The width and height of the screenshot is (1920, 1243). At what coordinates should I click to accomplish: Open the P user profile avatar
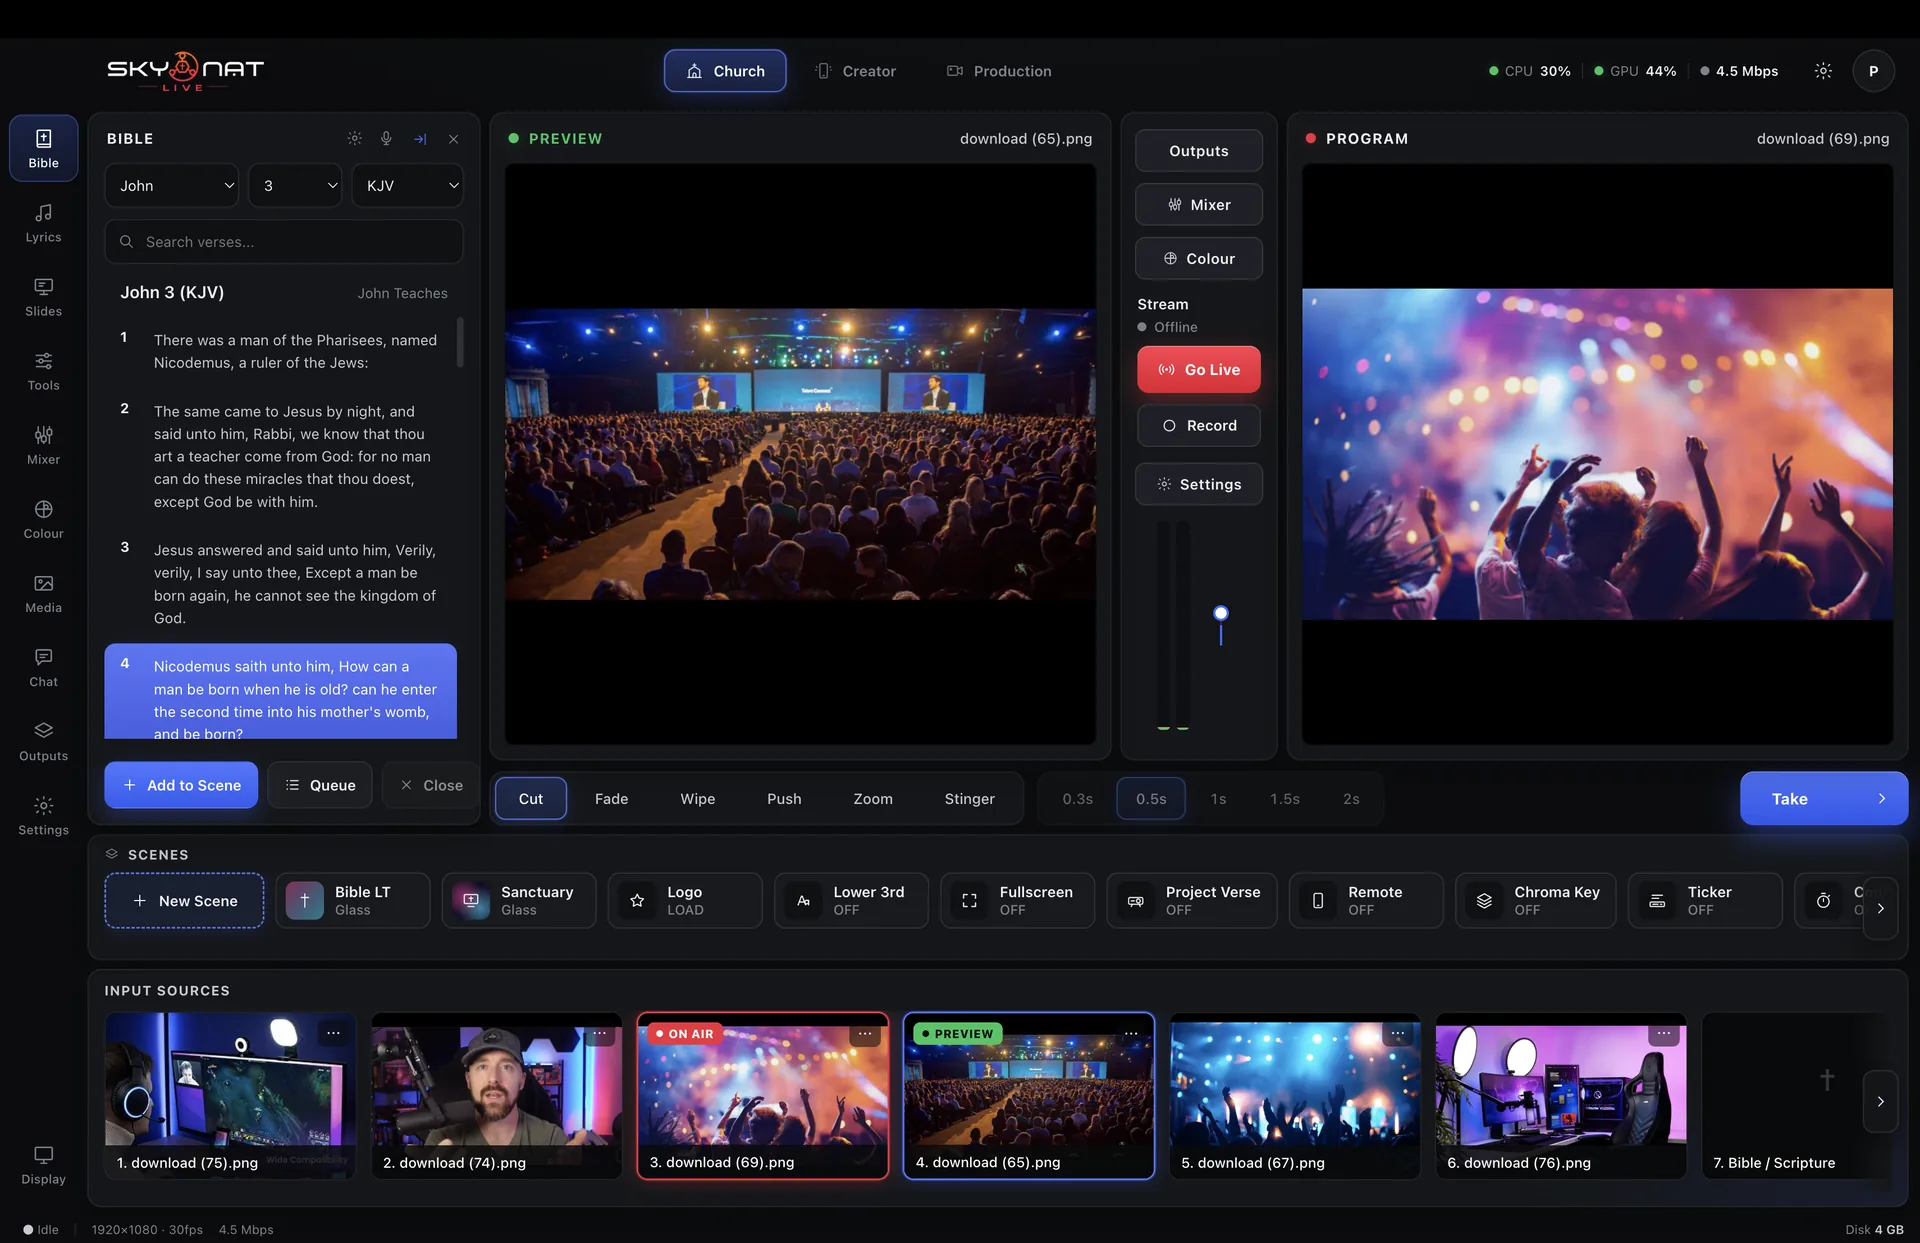[x=1873, y=71]
